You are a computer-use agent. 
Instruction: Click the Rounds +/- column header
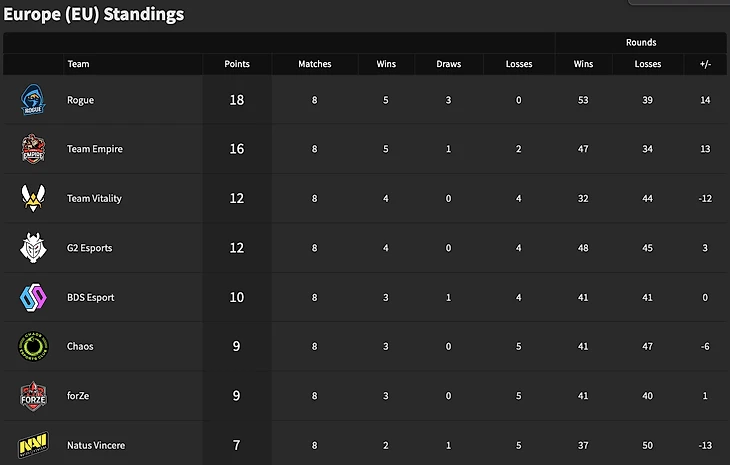click(706, 64)
